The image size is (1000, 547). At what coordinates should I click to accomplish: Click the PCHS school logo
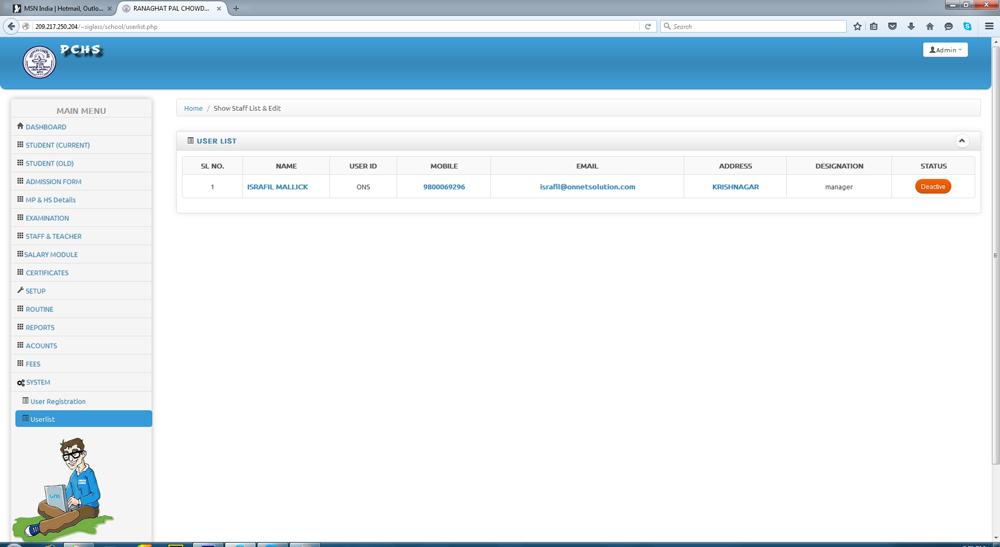coord(40,62)
